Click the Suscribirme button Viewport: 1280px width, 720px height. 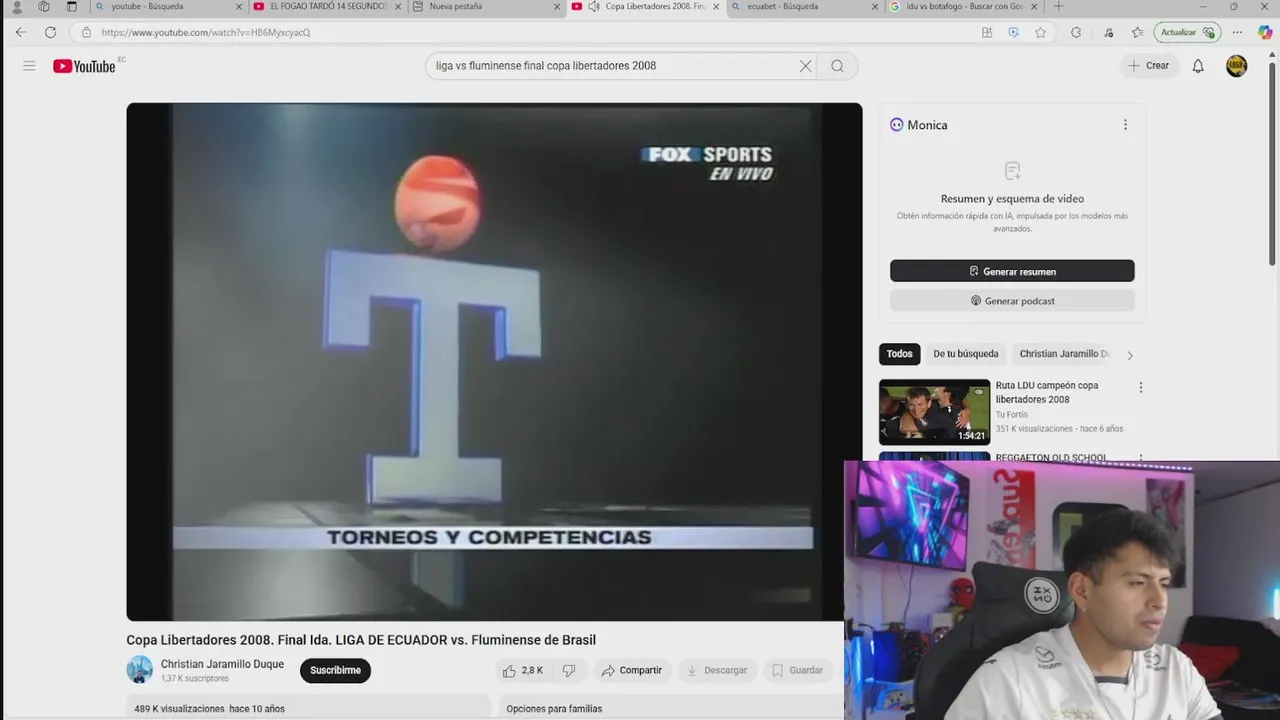[335, 670]
